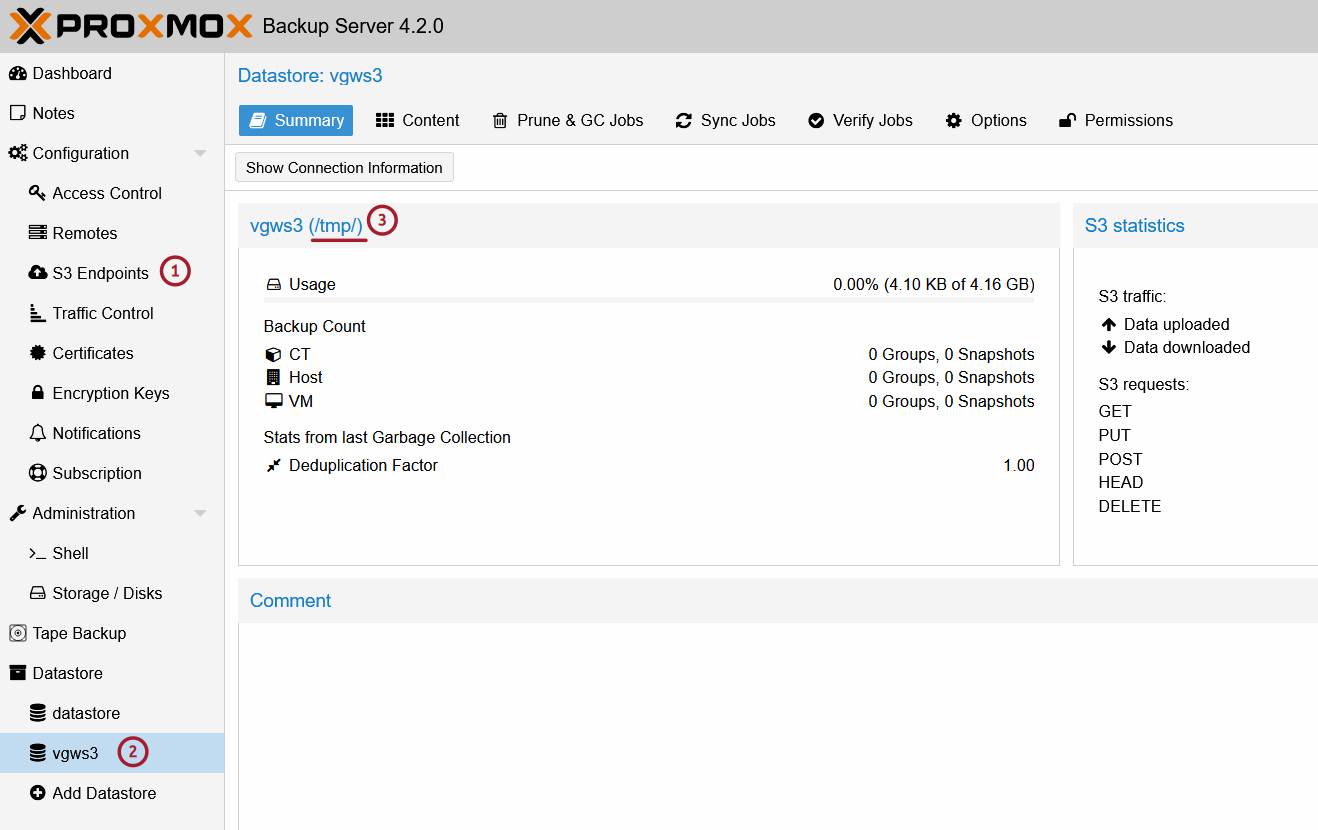Viewport: 1318px width, 830px height.
Task: Click inside the Comment panel body
Action: (x=778, y=726)
